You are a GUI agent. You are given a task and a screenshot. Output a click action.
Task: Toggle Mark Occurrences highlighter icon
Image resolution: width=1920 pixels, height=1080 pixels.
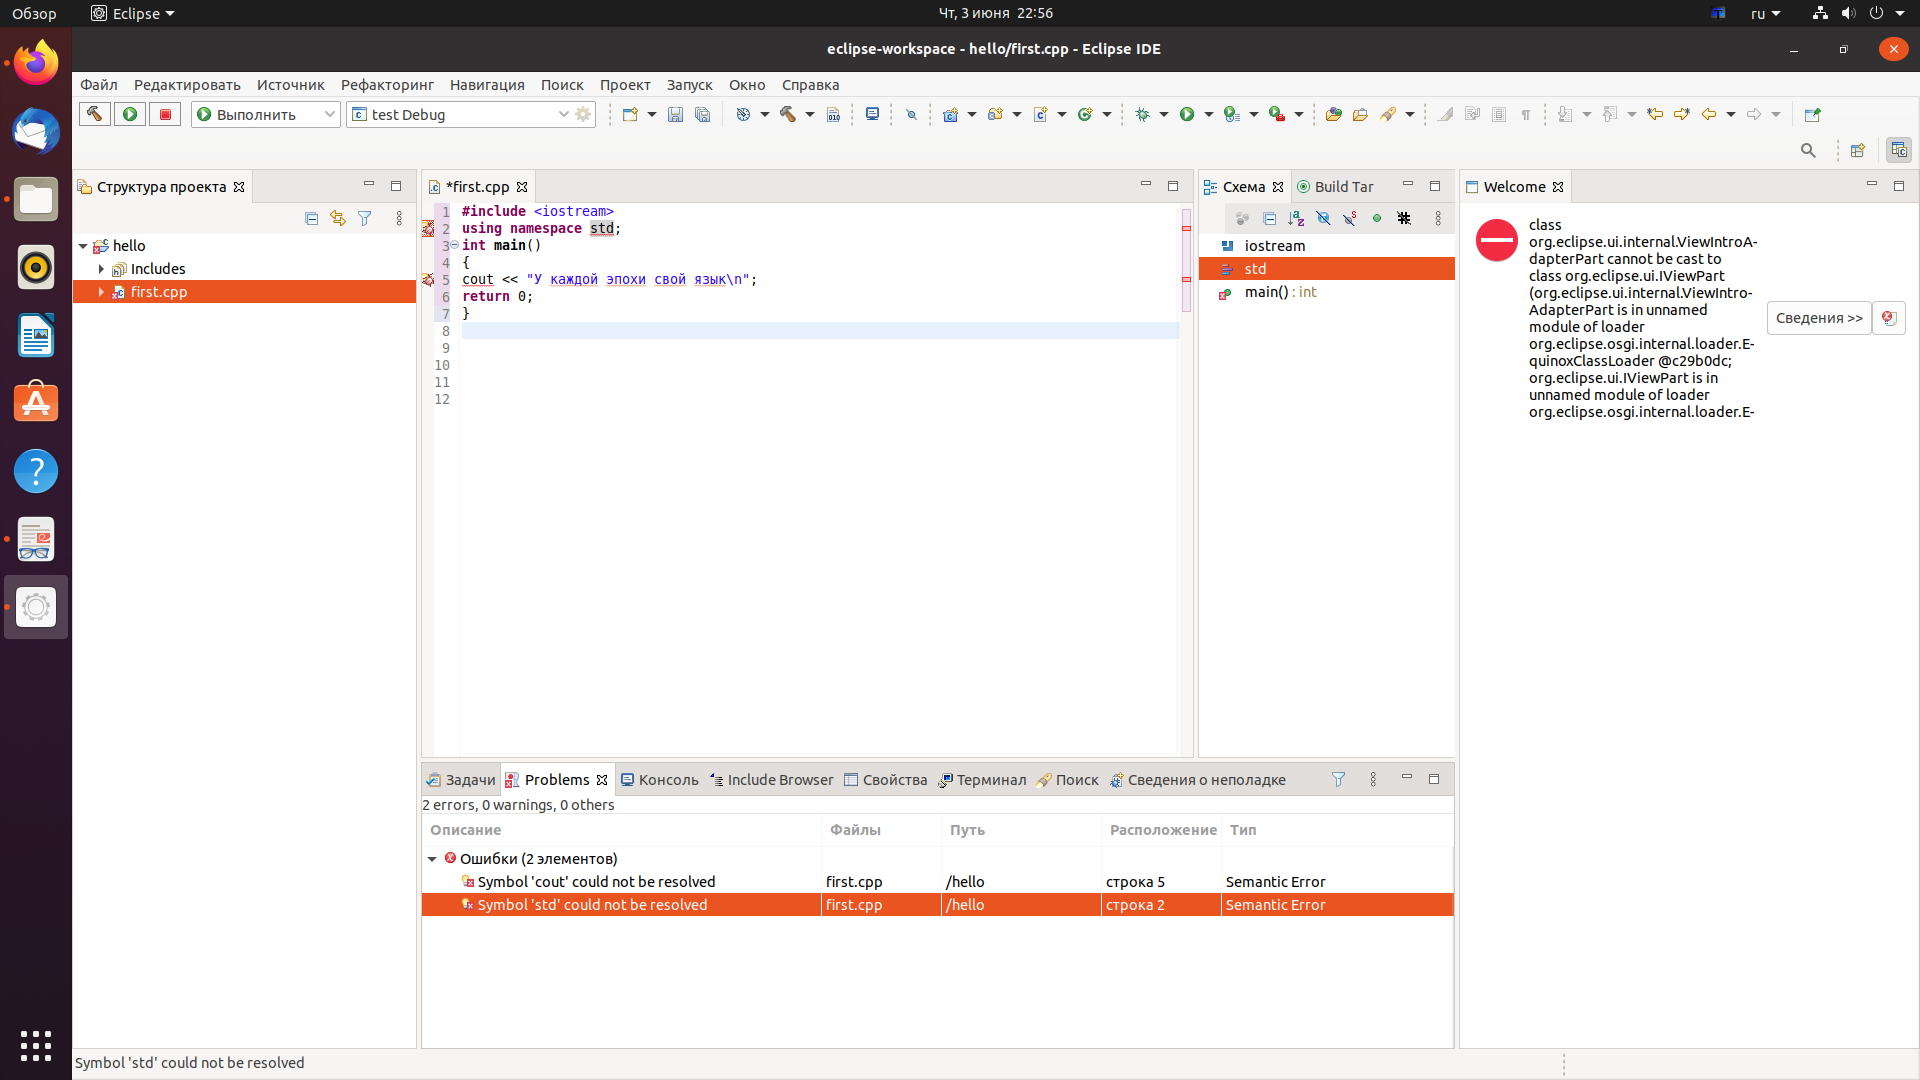1446,114
